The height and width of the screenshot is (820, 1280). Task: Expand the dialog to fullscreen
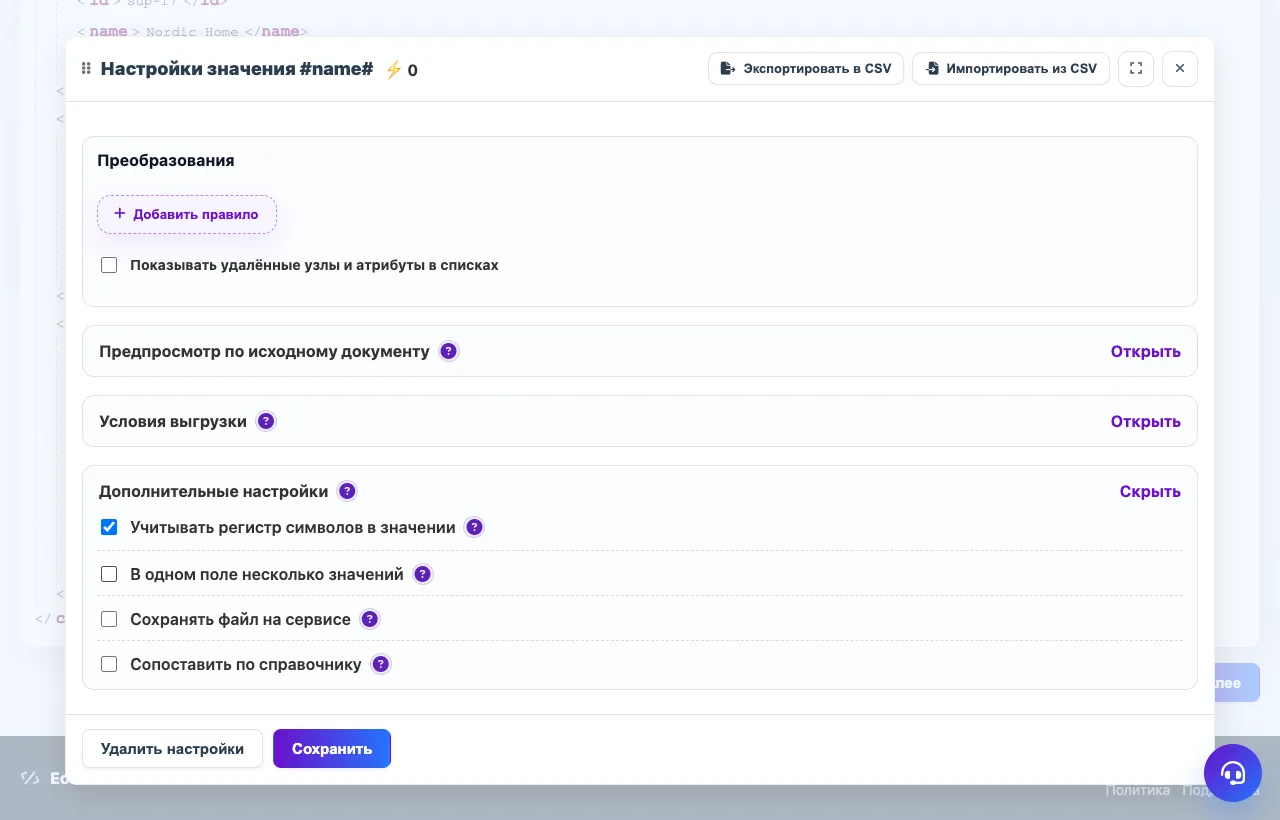pyautogui.click(x=1136, y=69)
